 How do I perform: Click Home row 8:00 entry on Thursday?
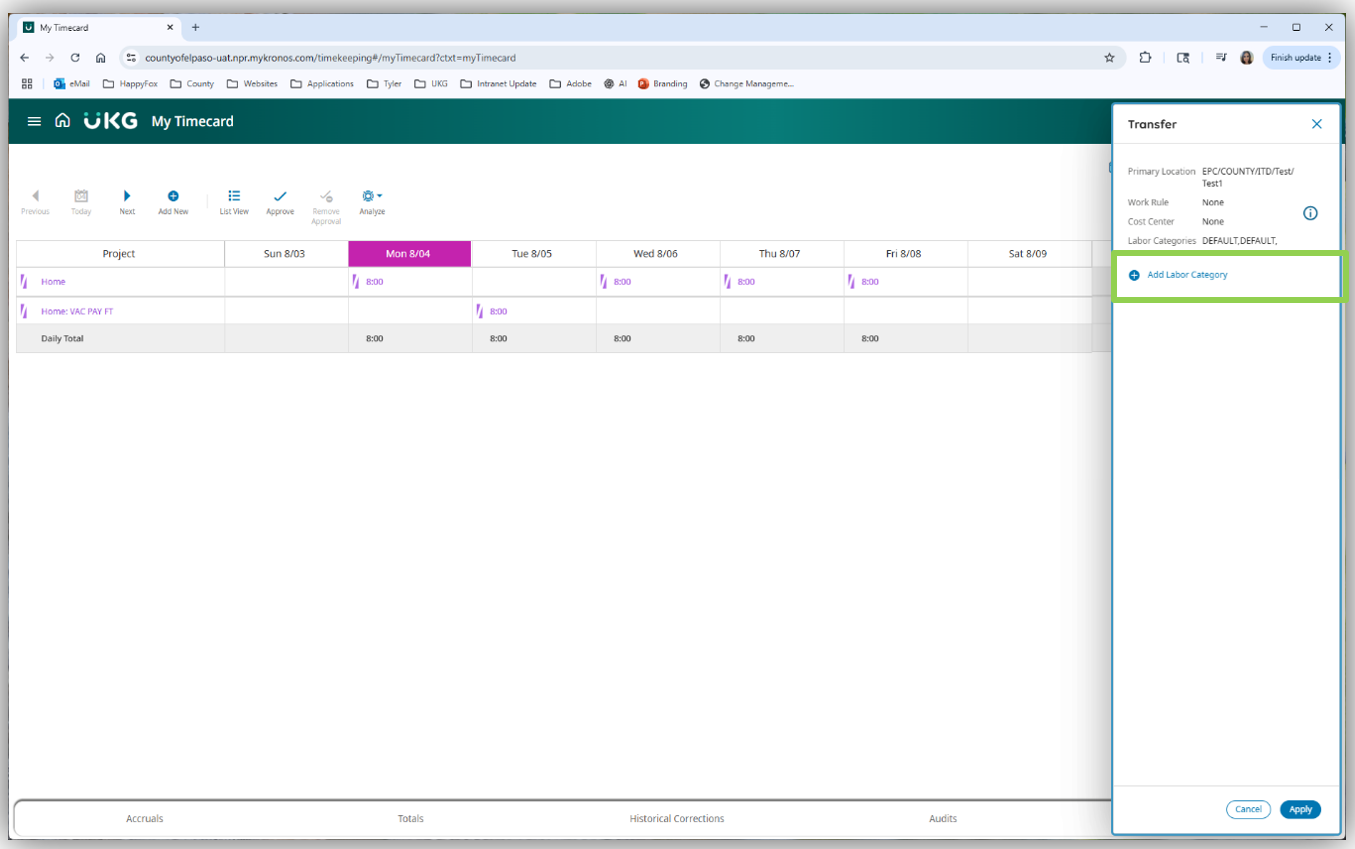747,282
